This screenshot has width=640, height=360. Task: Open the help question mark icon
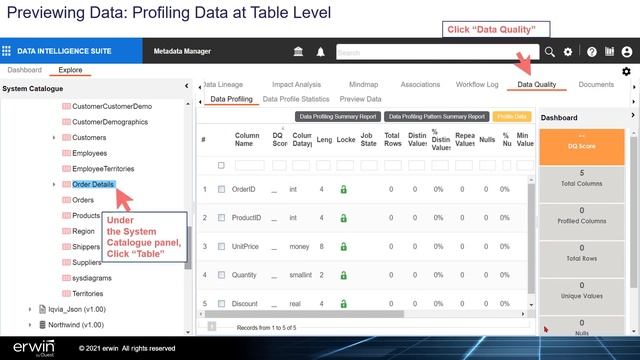click(592, 52)
